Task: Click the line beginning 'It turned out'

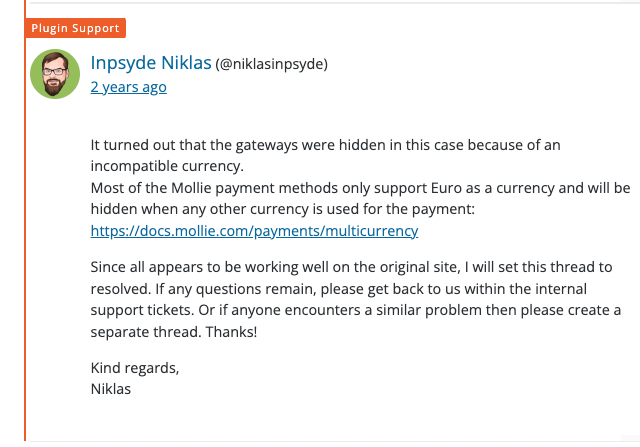Action: click(x=325, y=145)
